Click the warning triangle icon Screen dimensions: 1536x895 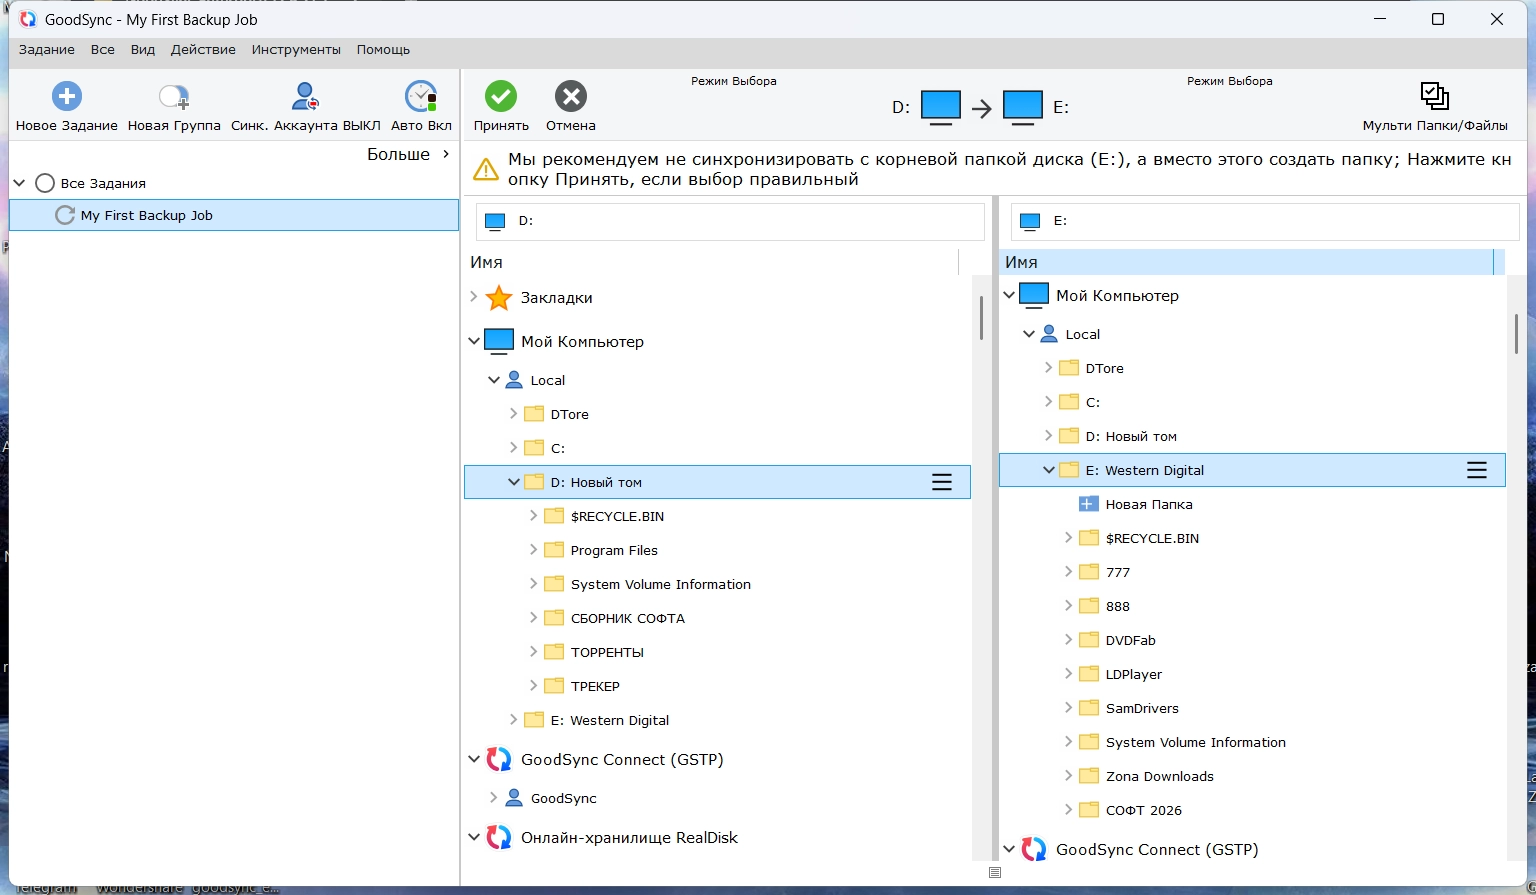[486, 169]
